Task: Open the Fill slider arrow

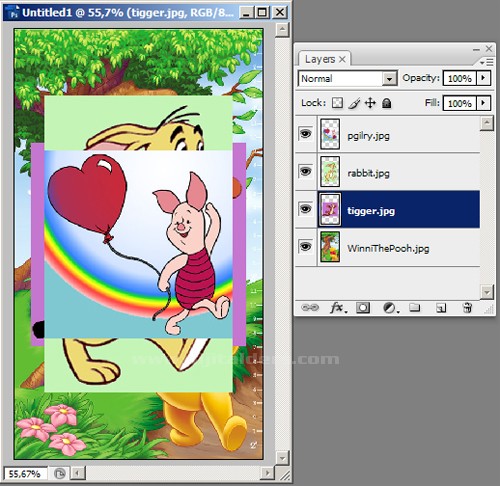Action: tap(483, 103)
